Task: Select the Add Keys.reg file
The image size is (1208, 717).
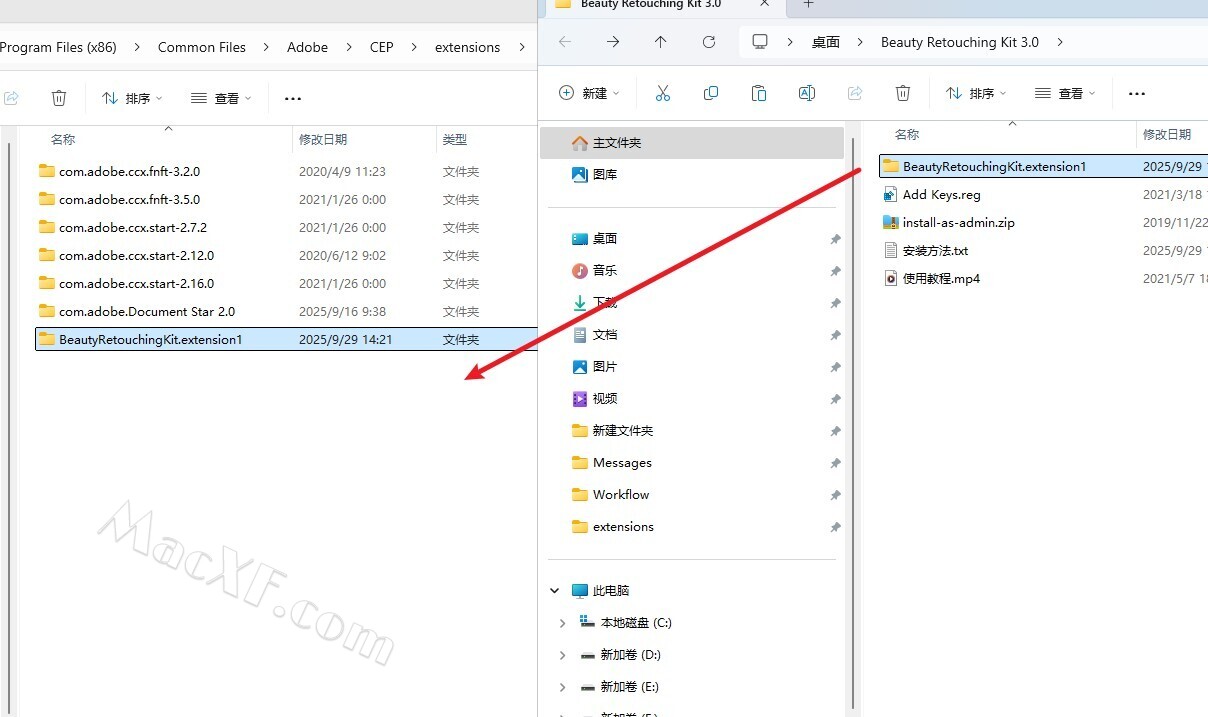Action: tap(941, 195)
